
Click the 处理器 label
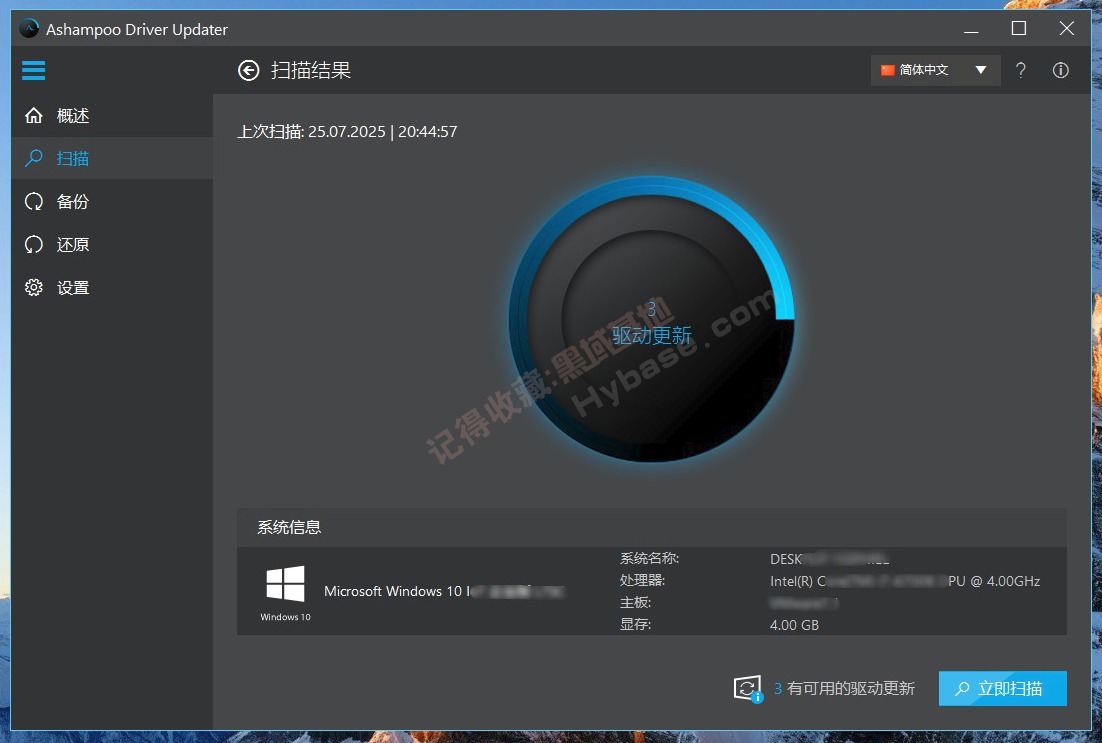pos(642,581)
